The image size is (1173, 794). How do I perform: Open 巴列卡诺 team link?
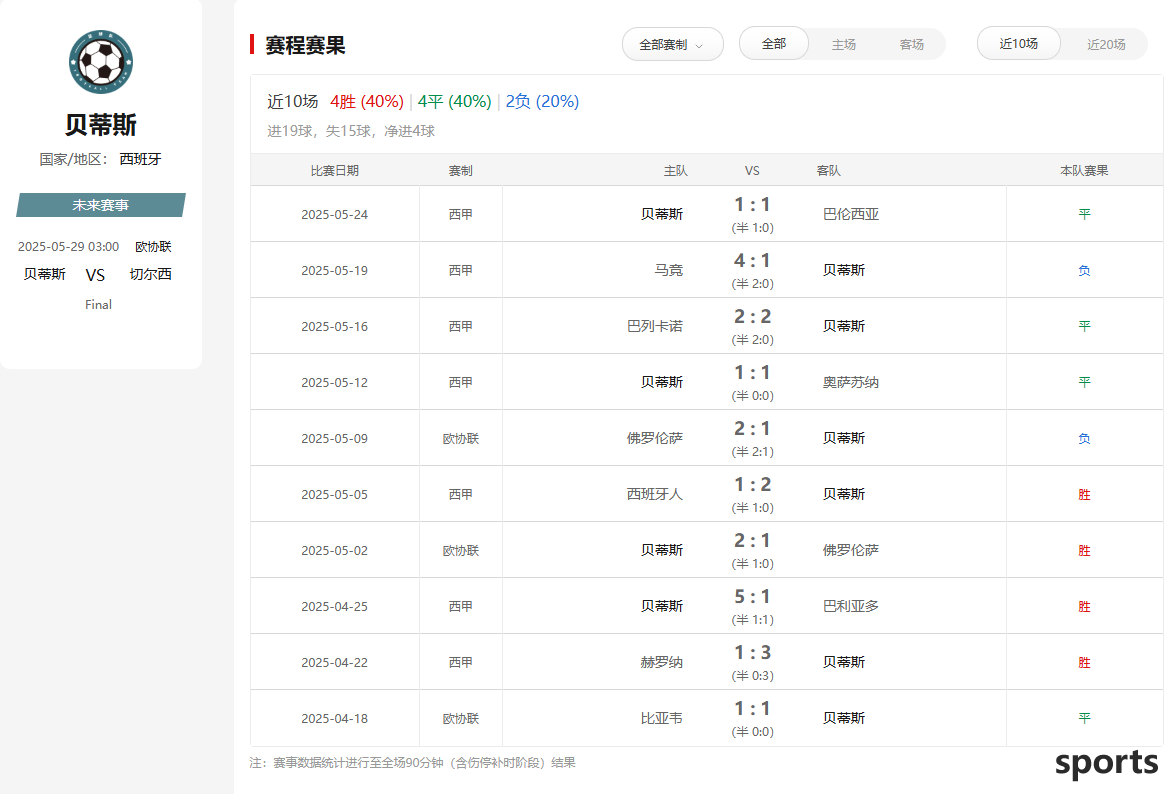655,326
